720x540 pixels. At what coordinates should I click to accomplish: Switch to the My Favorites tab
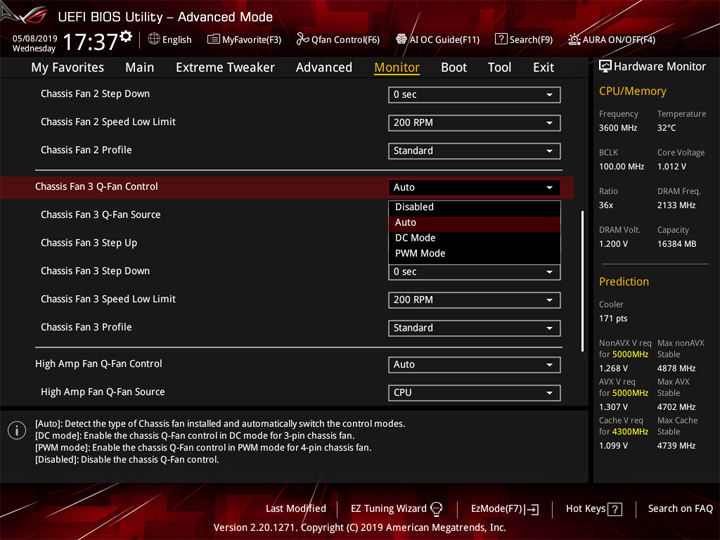(x=68, y=68)
